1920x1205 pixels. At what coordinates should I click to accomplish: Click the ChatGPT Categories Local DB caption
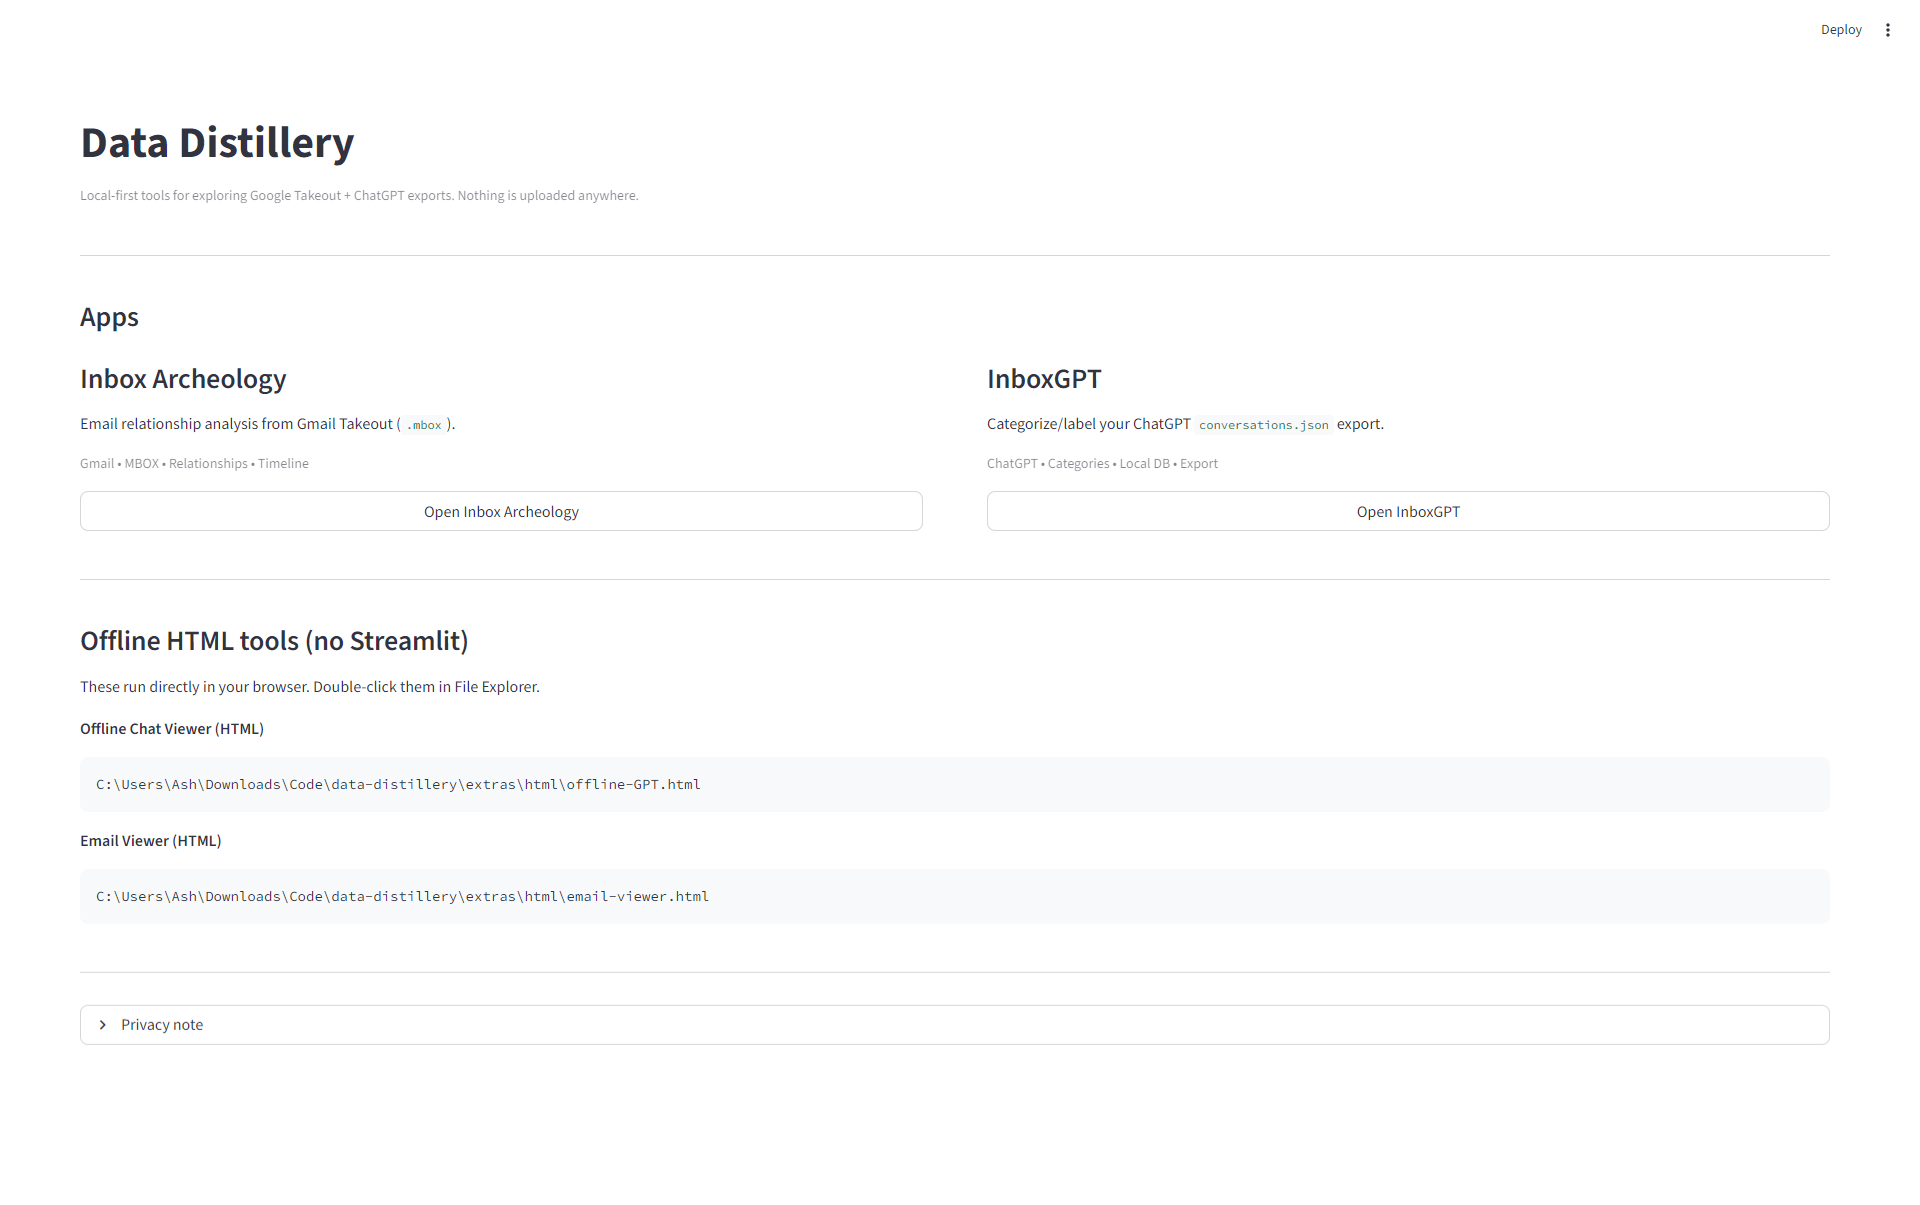point(1101,464)
